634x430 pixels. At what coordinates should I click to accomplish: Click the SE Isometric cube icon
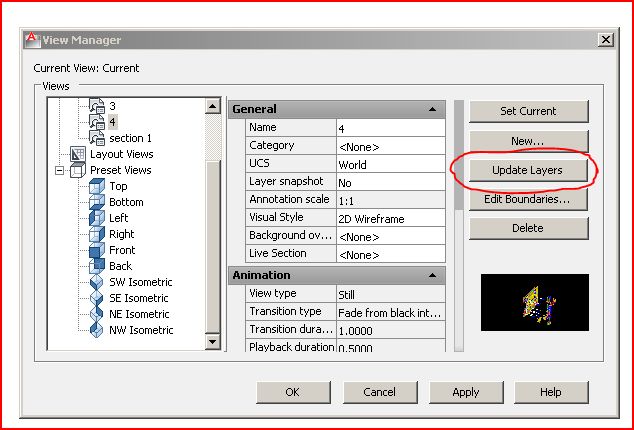coord(97,298)
